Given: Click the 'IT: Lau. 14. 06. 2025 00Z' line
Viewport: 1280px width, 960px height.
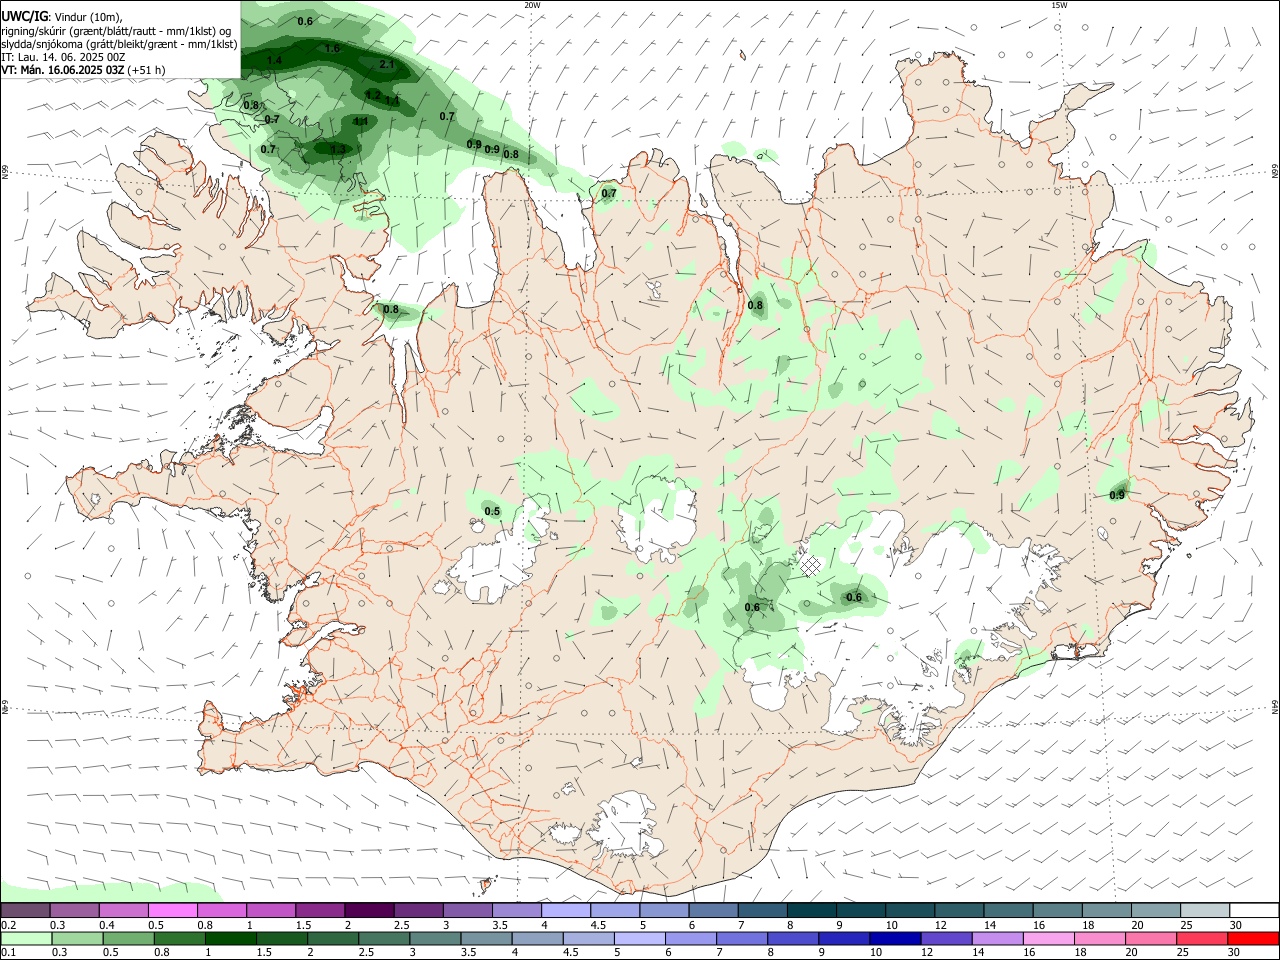Looking at the screenshot, I should pos(63,57).
